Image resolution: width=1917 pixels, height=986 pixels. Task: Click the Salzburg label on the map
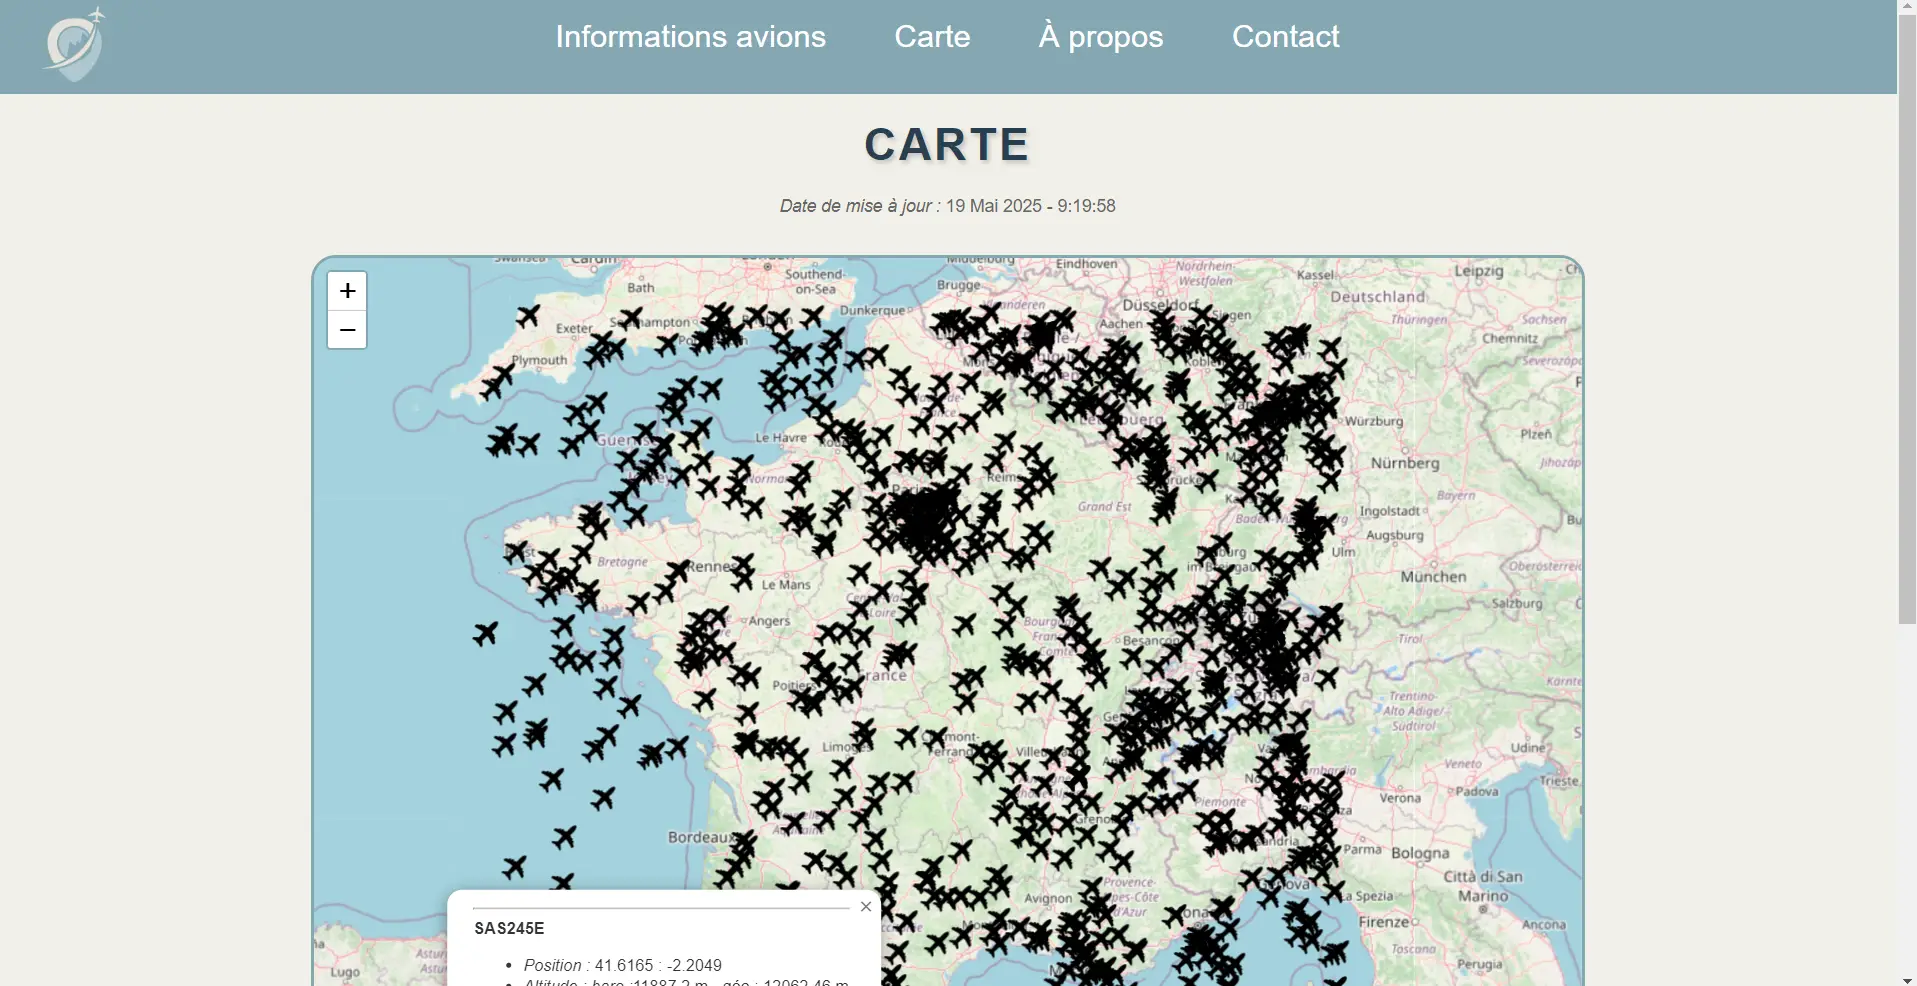click(x=1517, y=603)
